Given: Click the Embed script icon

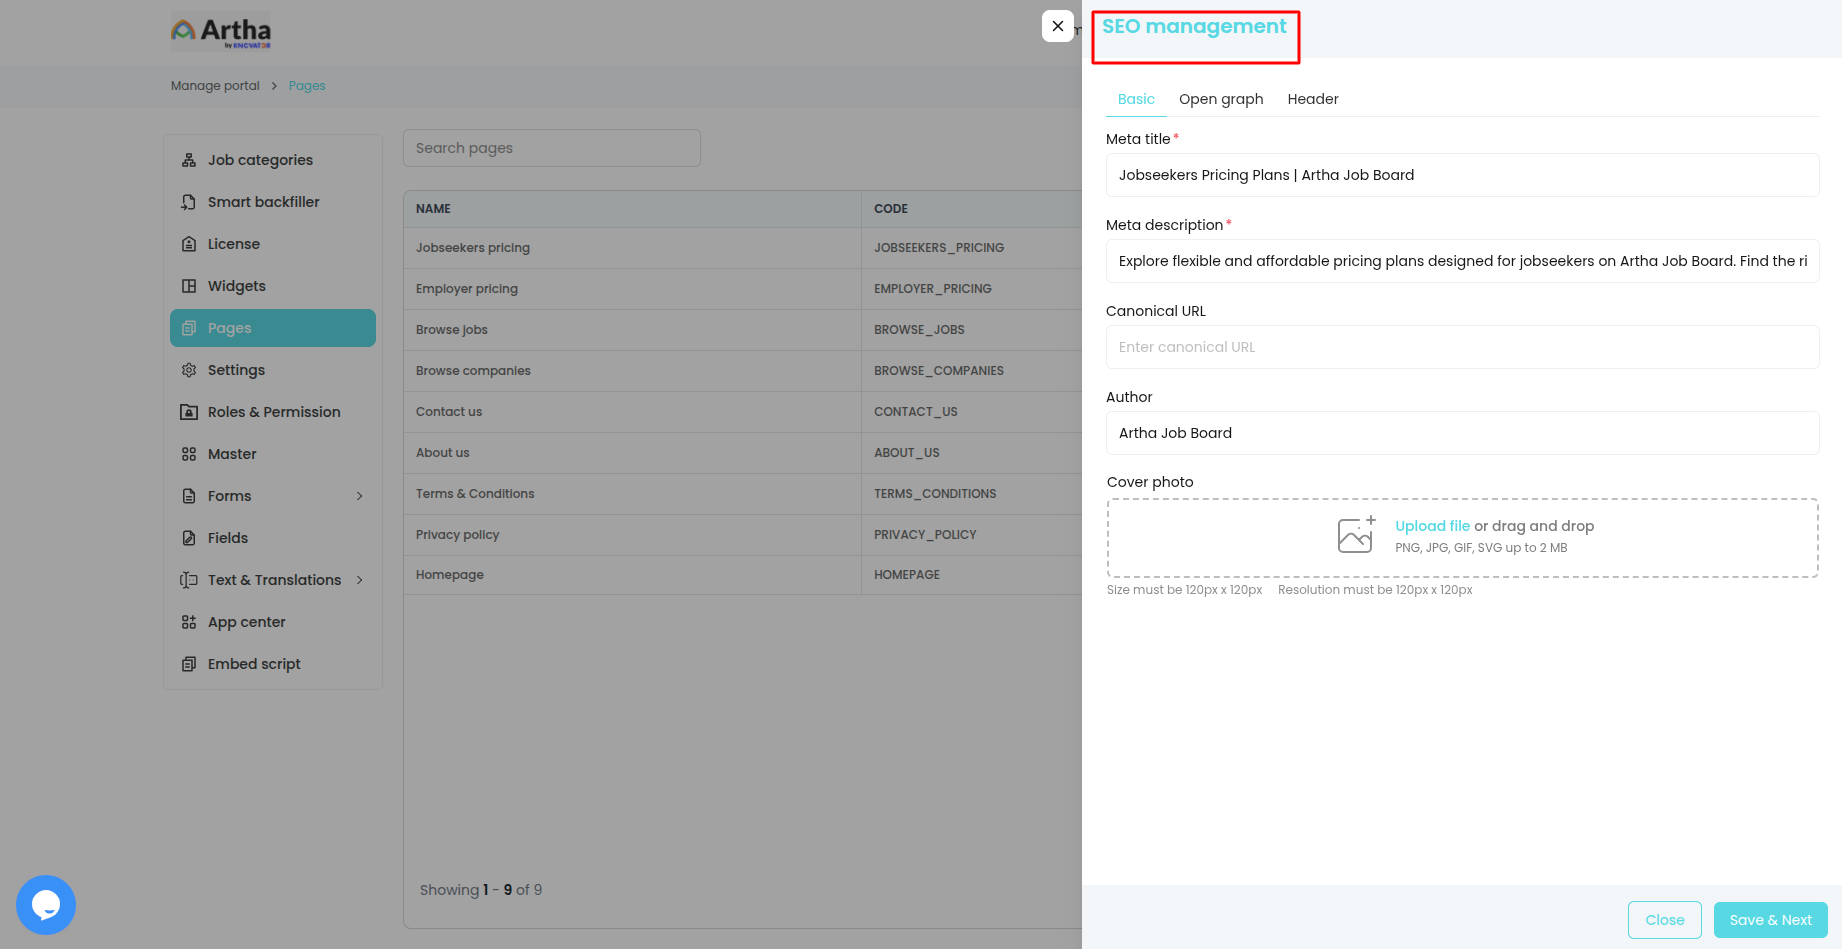Looking at the screenshot, I should 189,664.
